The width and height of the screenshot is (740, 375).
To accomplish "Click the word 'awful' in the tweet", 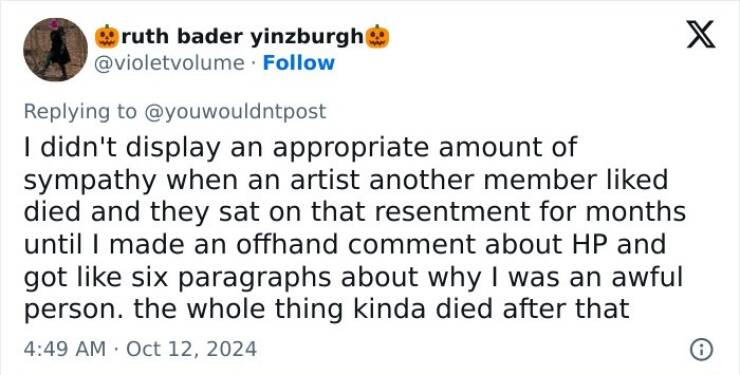I will (647, 276).
